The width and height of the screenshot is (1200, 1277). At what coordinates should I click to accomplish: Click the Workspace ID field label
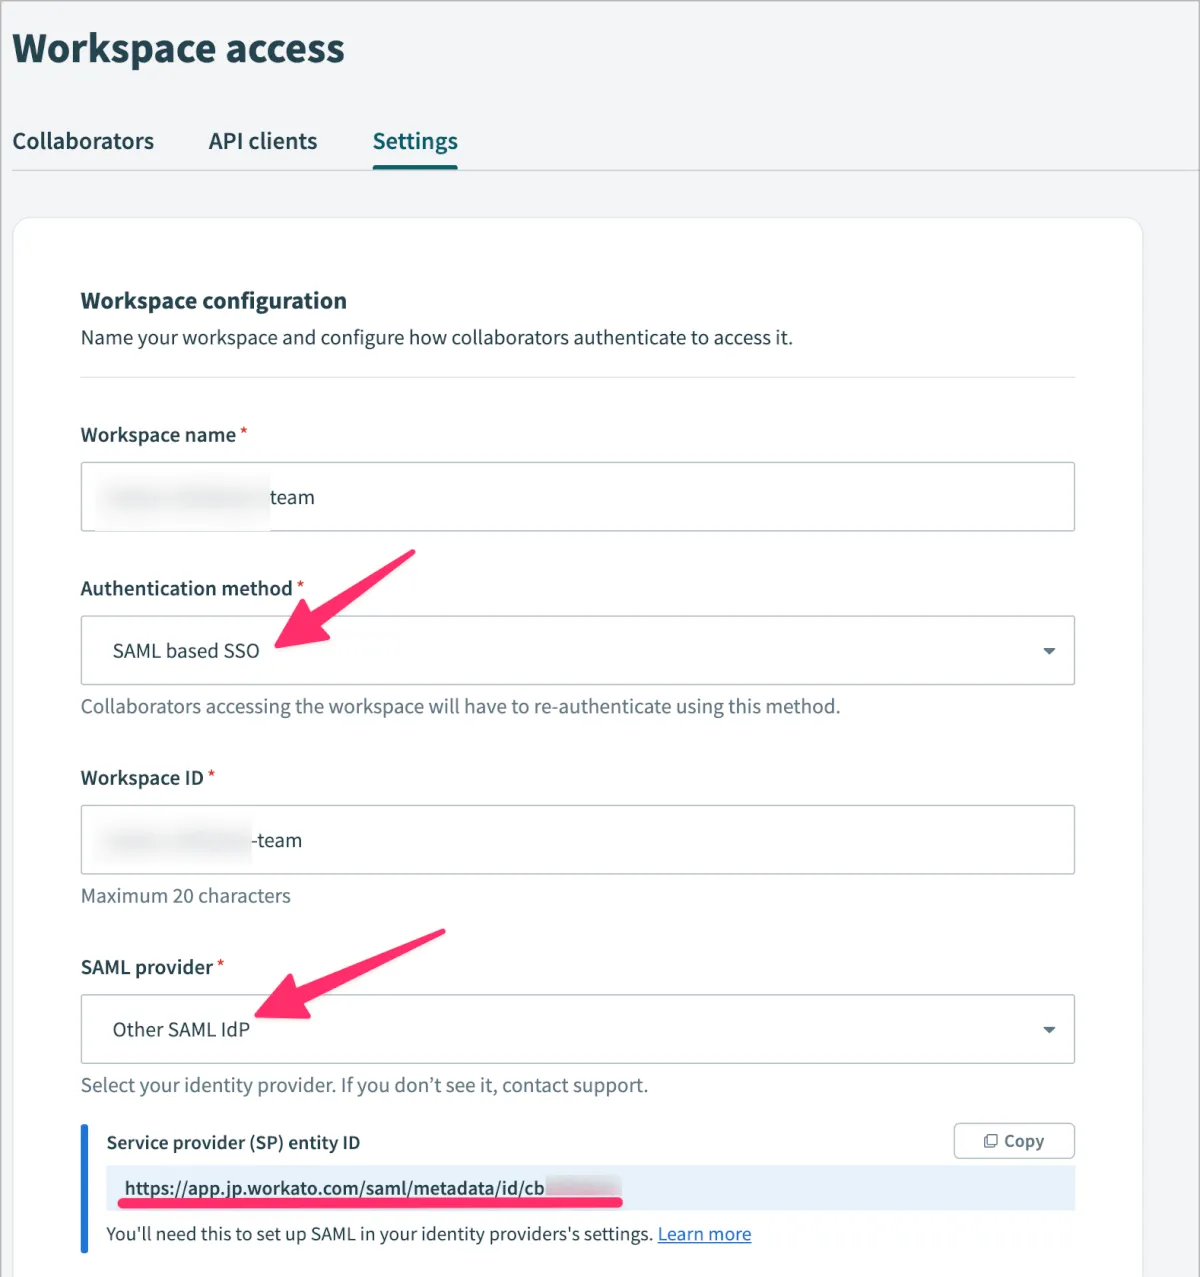142,778
